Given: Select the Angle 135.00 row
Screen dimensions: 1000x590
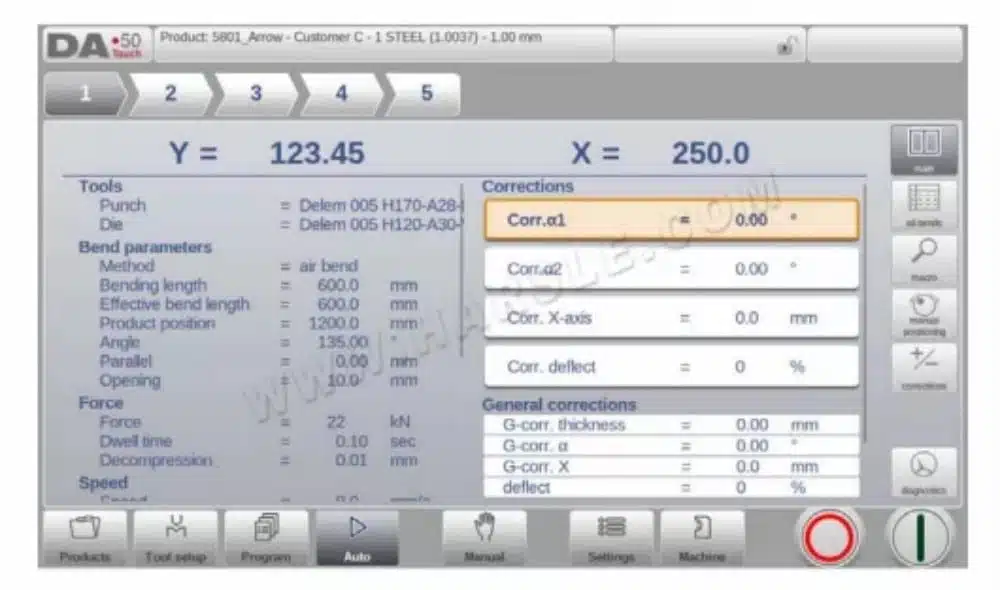Looking at the screenshot, I should tap(249, 343).
